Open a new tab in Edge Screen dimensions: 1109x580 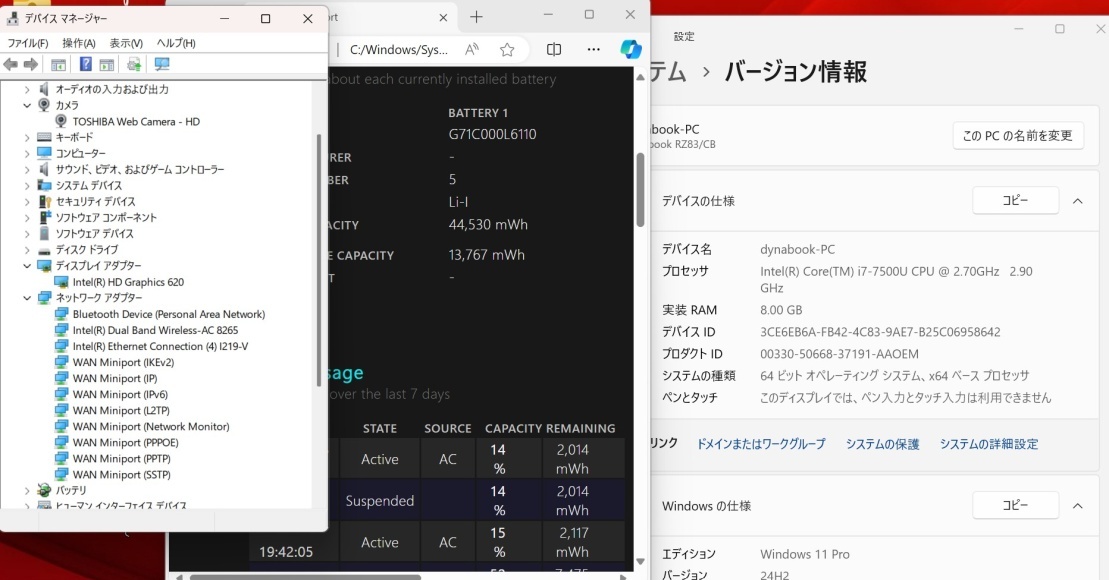point(476,16)
